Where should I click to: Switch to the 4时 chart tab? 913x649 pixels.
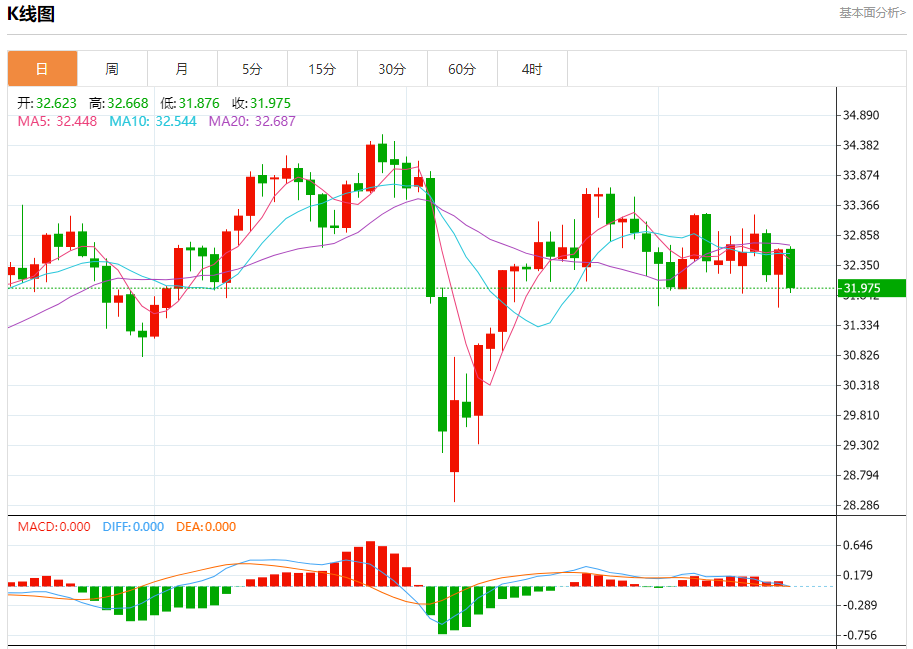(532, 69)
